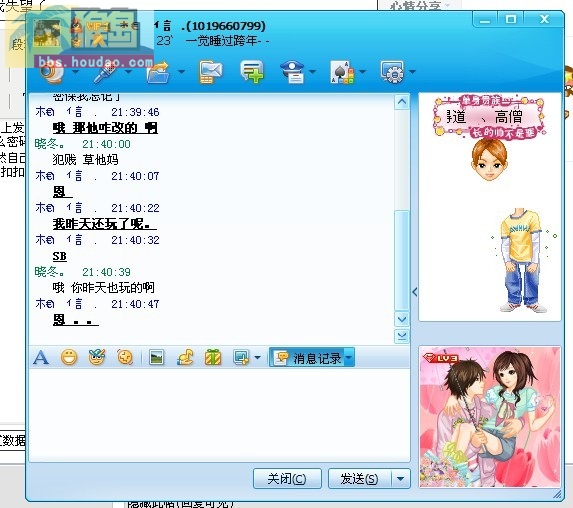Open send options arrow beside 发送(S)
This screenshot has width=573, height=508.
click(401, 479)
